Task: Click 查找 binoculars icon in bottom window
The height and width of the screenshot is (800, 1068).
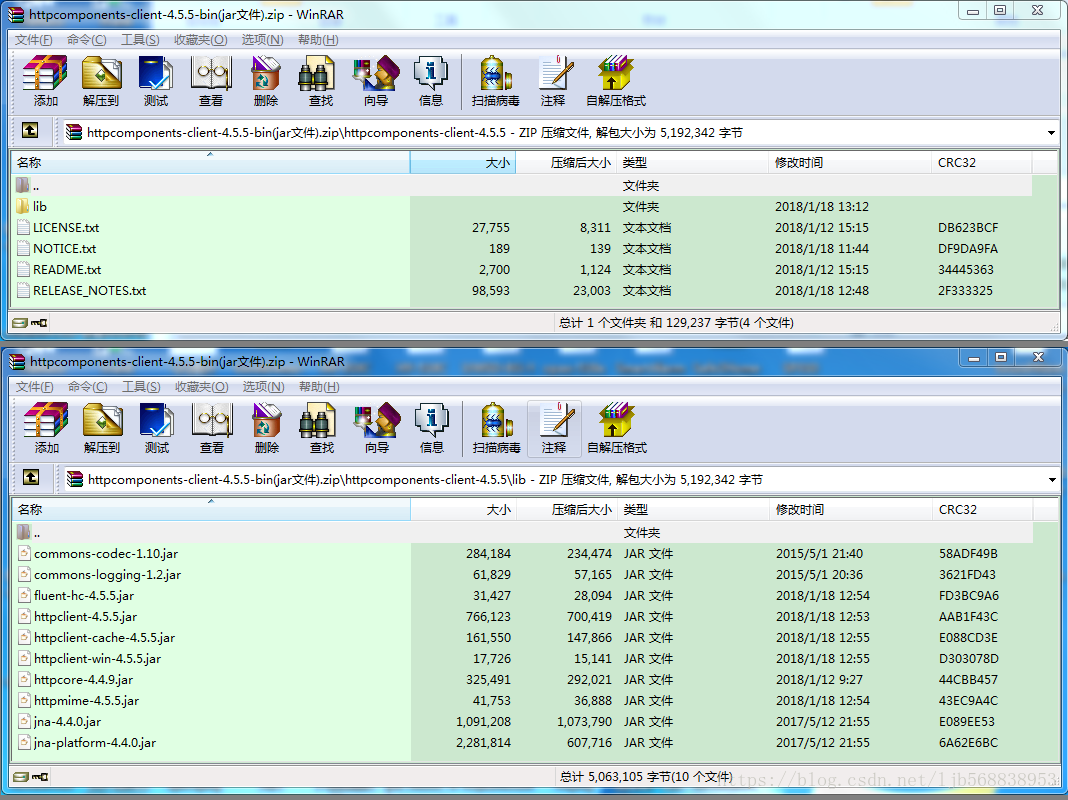Action: coord(321,428)
